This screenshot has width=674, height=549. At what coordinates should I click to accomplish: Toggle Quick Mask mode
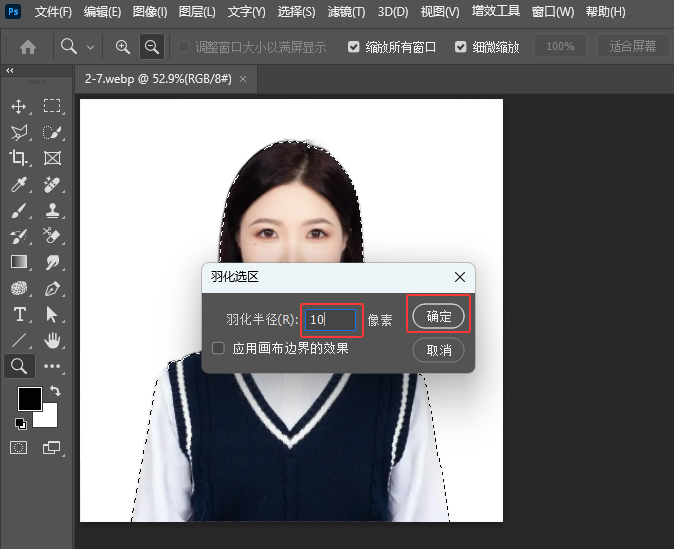pyautogui.click(x=18, y=448)
